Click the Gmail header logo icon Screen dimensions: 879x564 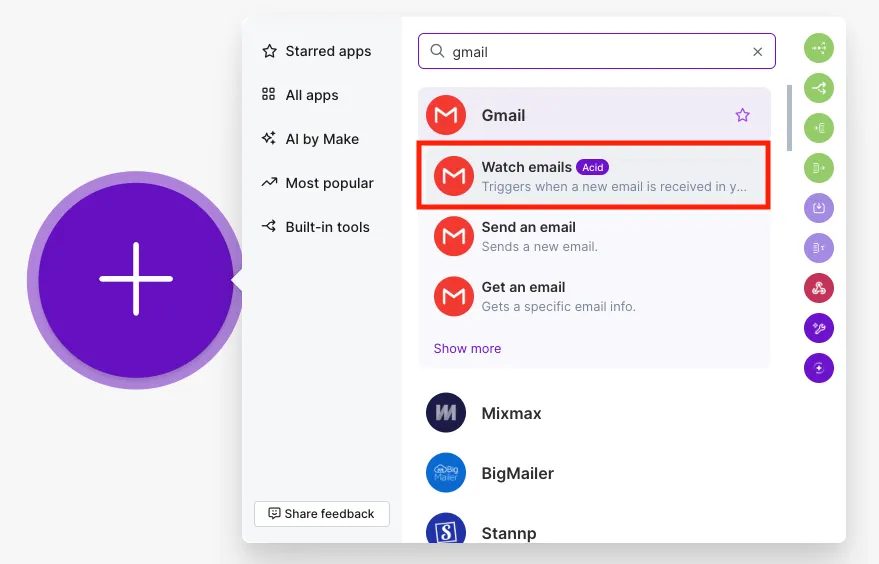[x=446, y=115]
